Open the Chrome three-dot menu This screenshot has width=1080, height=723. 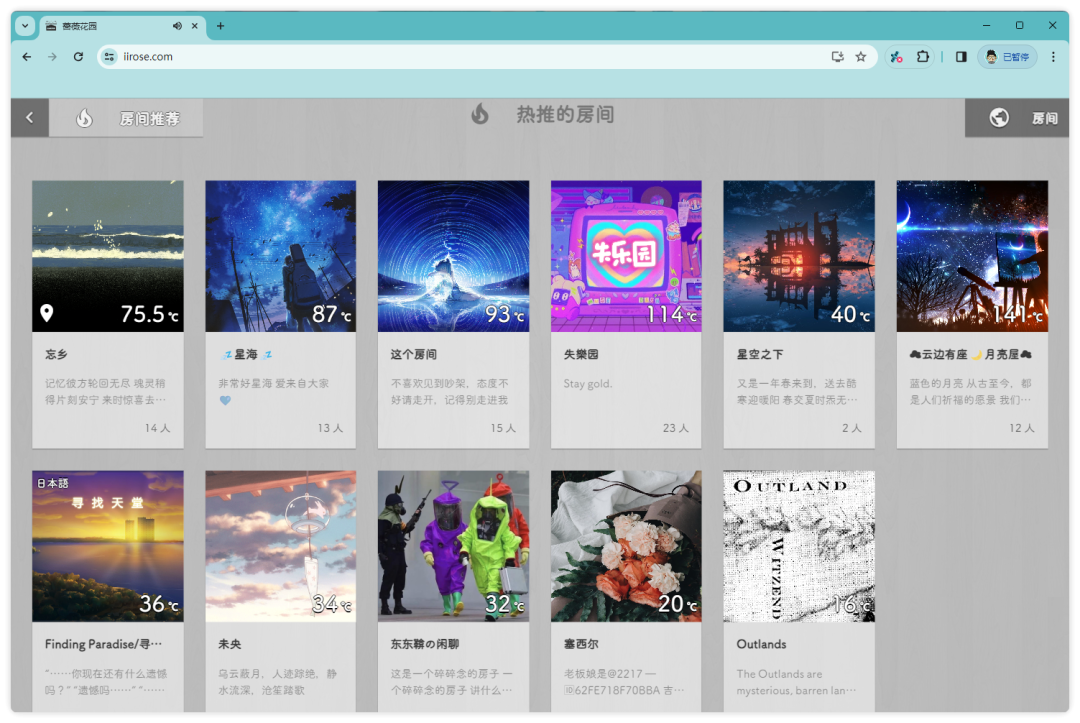(x=1053, y=56)
